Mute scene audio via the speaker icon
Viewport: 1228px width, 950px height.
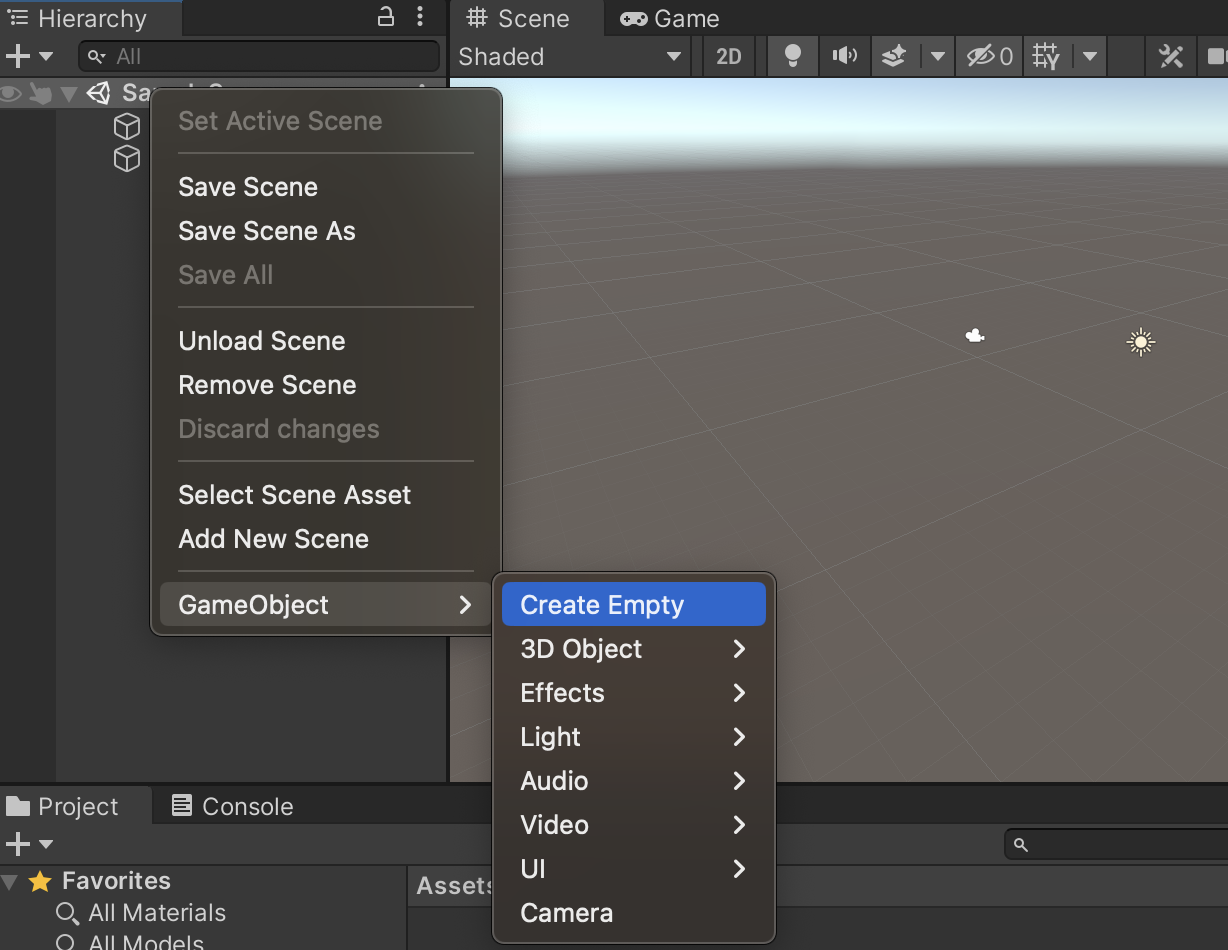tap(844, 56)
